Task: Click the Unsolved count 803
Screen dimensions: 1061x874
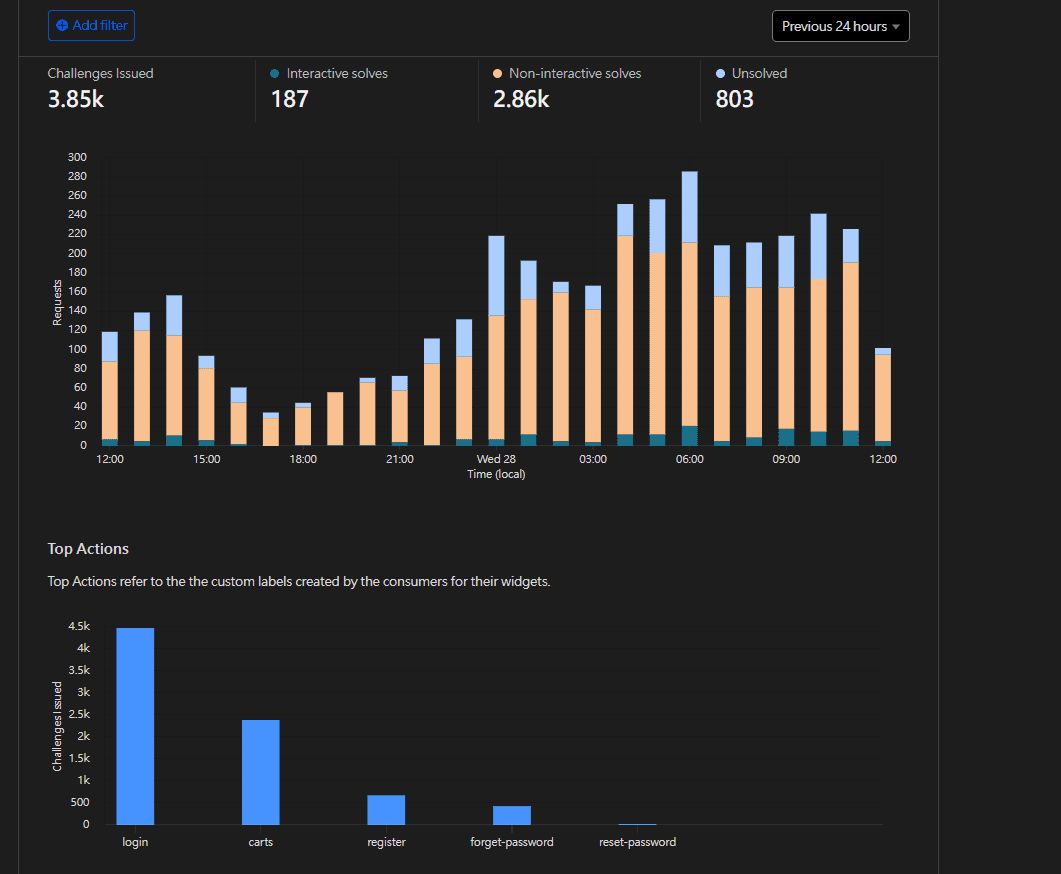Action: pyautogui.click(x=735, y=99)
